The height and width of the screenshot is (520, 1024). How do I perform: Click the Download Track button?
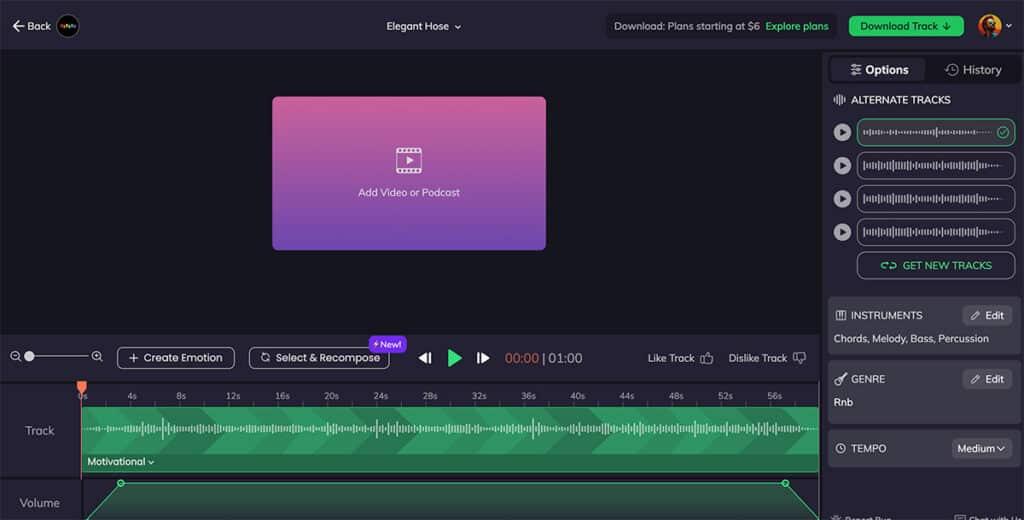coord(906,26)
